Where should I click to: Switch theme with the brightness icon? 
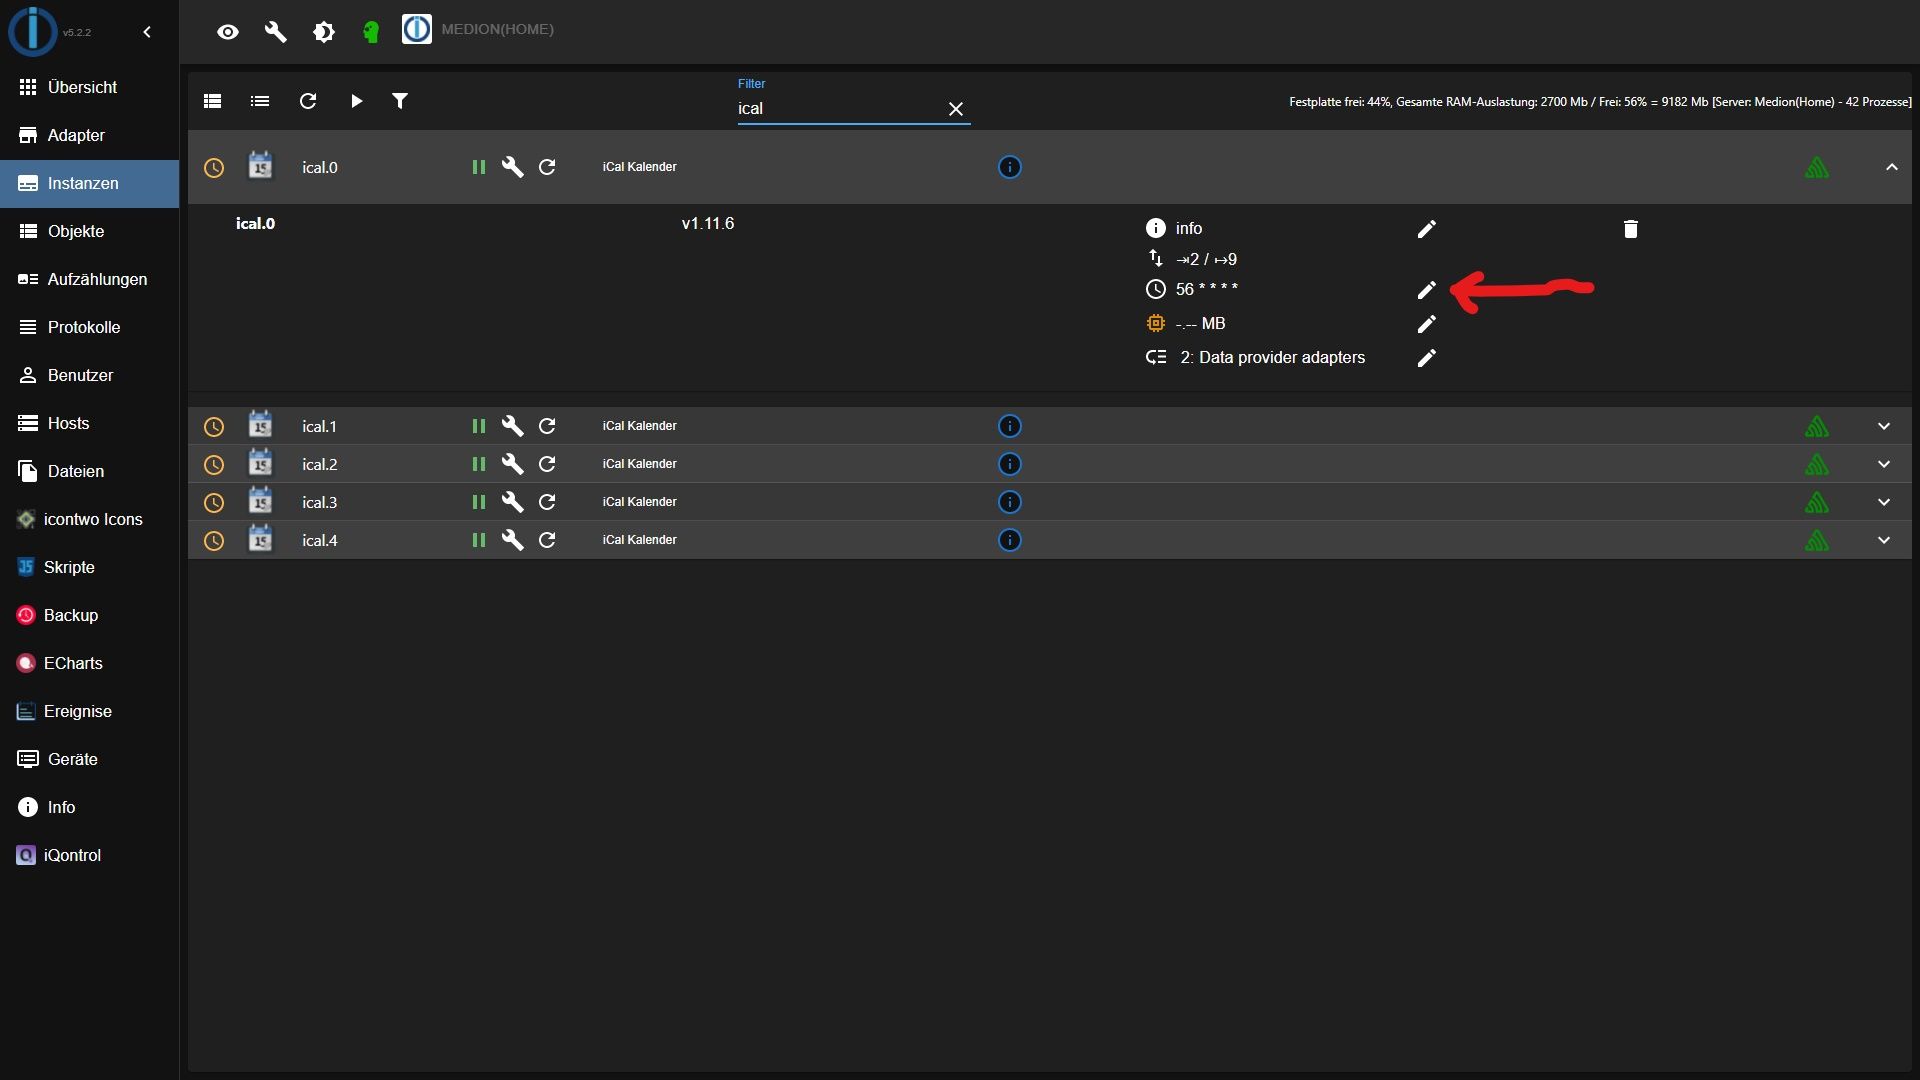point(324,32)
